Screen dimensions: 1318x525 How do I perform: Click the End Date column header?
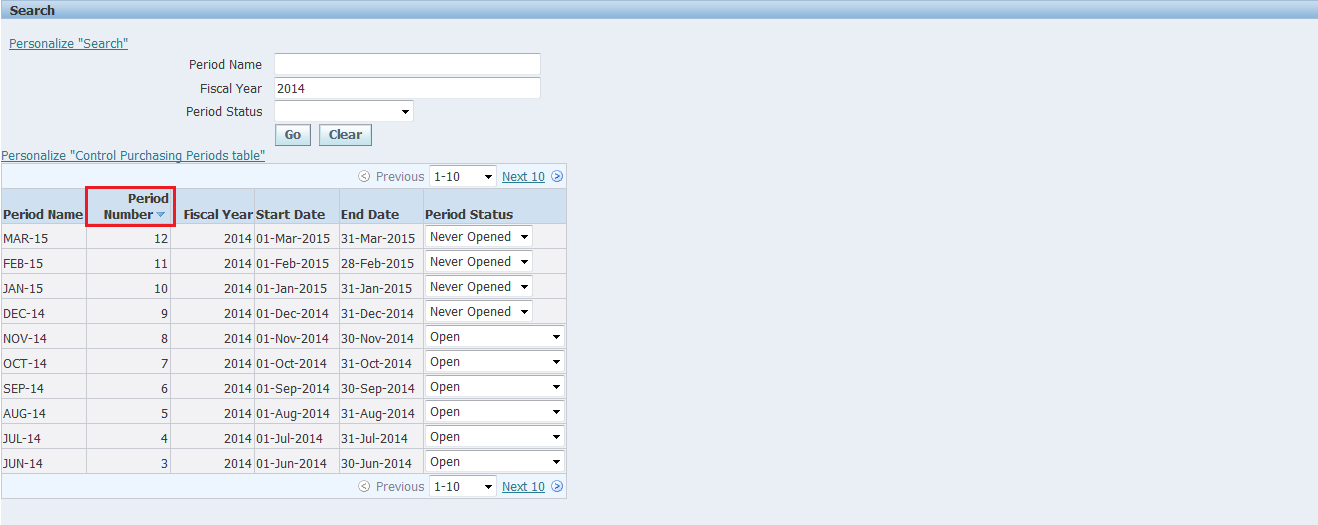point(370,214)
